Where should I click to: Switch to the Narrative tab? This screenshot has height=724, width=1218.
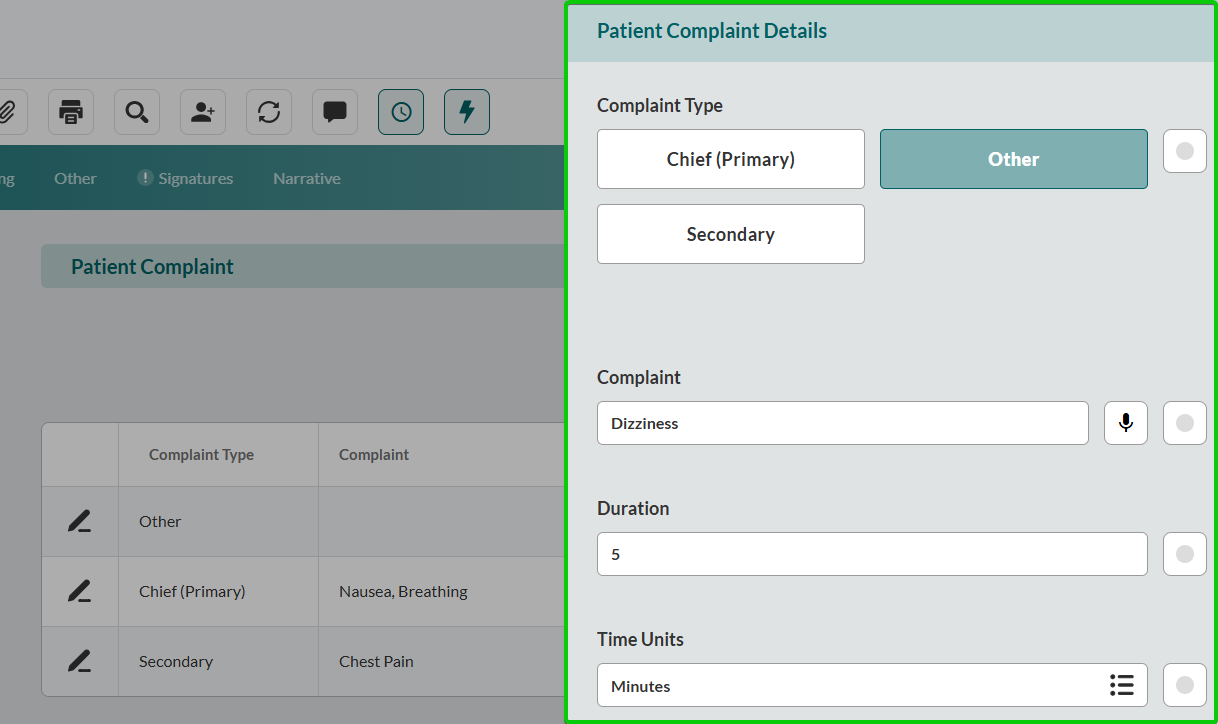[307, 179]
